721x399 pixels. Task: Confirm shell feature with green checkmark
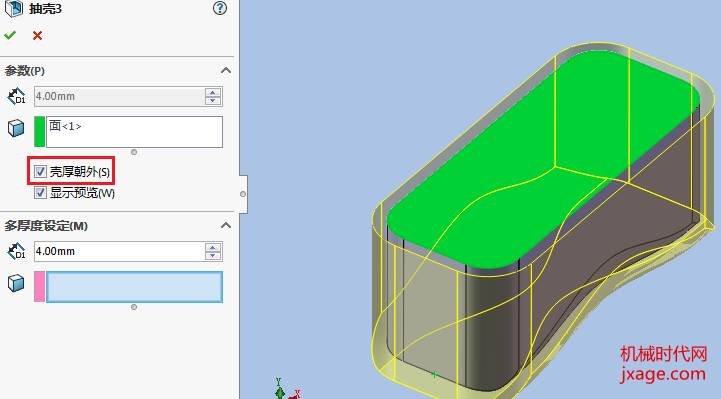10,35
